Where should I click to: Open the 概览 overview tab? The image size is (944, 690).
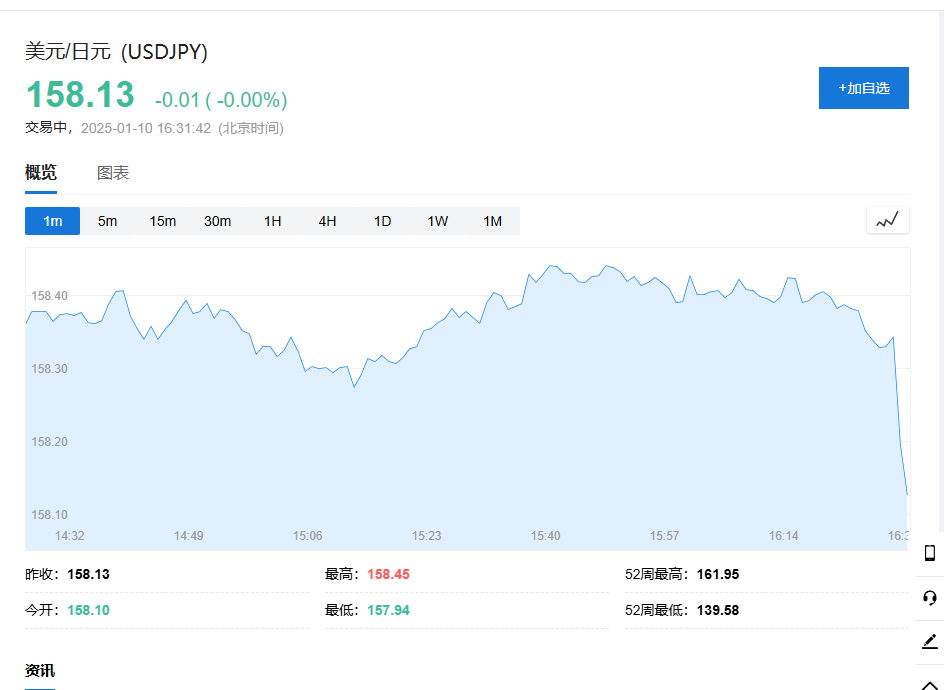tap(41, 173)
